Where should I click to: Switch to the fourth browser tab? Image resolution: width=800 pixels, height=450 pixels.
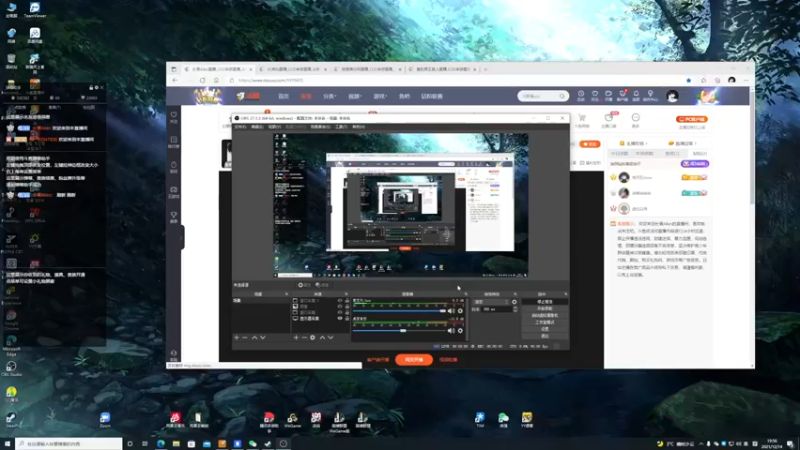pos(443,69)
